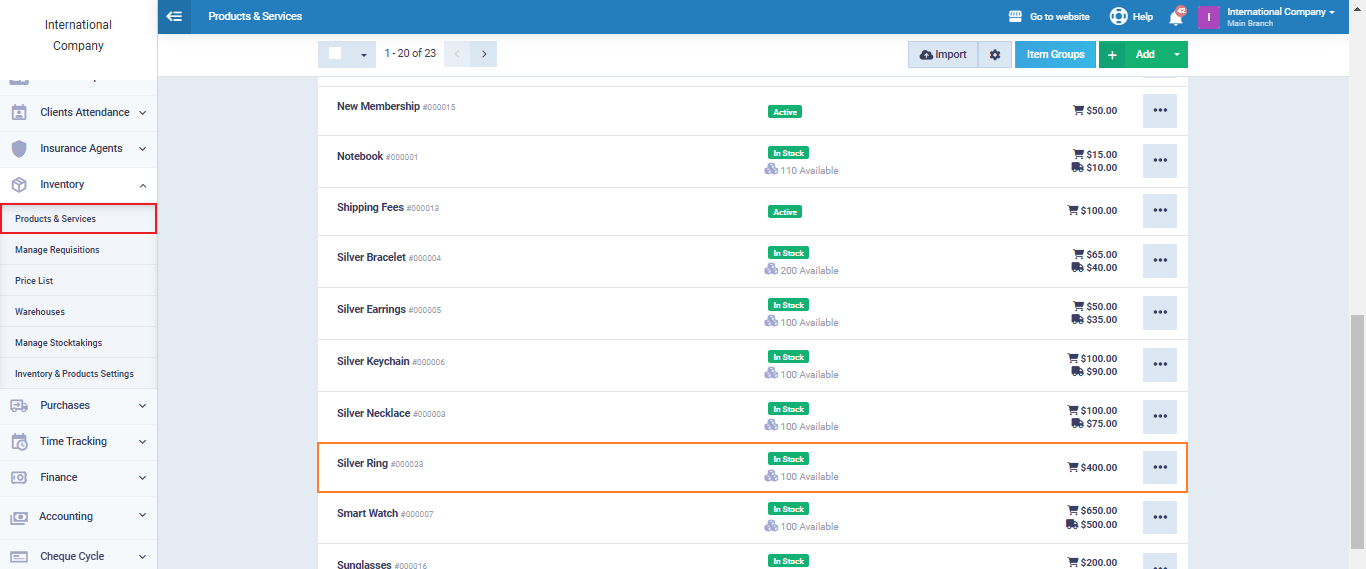Viewport: 1366px width, 569px height.
Task: Click the Import button
Action: [943, 55]
